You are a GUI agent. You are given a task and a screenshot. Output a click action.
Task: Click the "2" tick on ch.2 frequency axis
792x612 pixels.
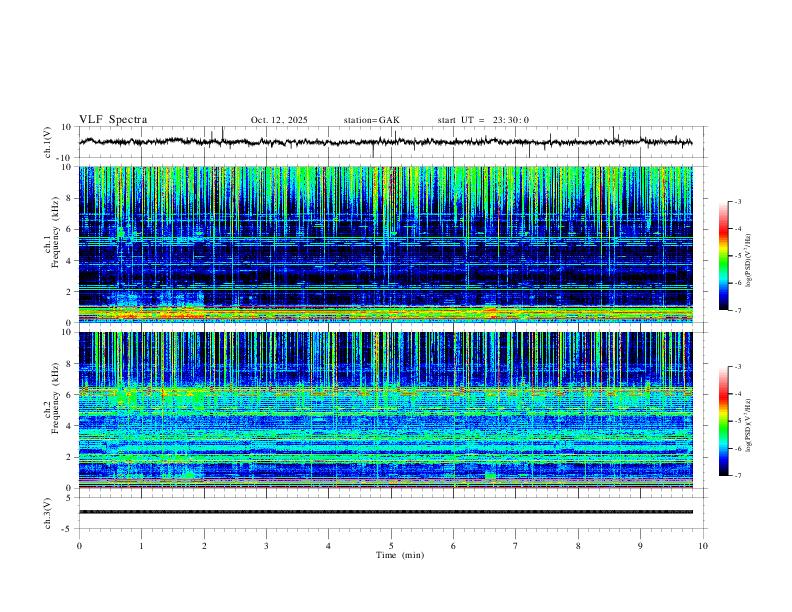coord(70,457)
